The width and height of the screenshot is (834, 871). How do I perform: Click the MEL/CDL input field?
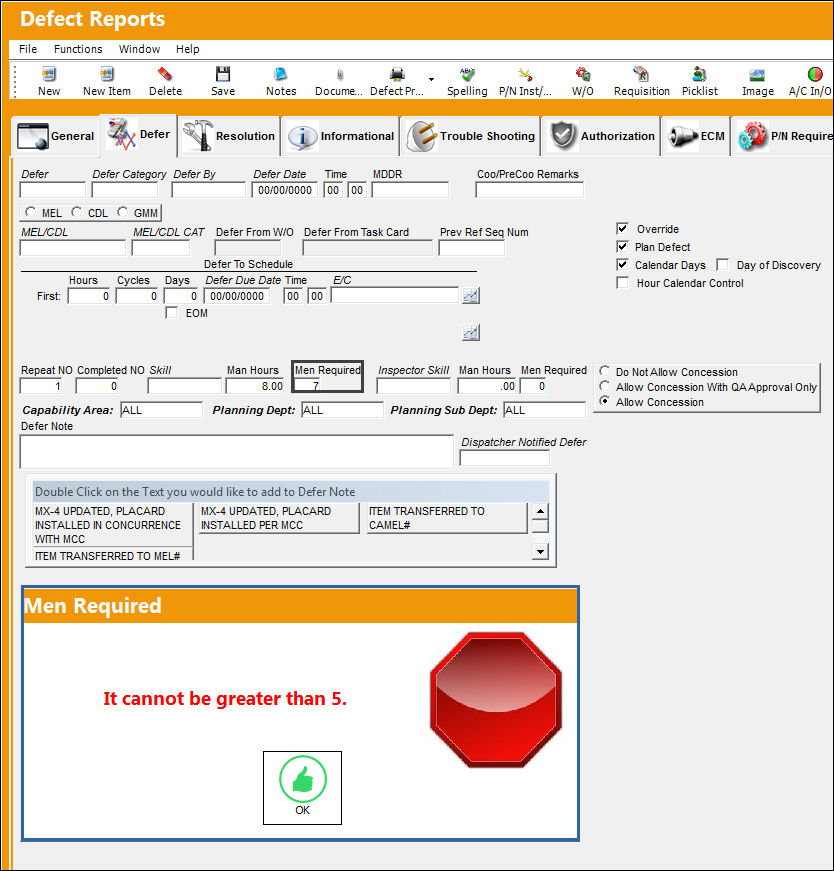click(x=72, y=248)
